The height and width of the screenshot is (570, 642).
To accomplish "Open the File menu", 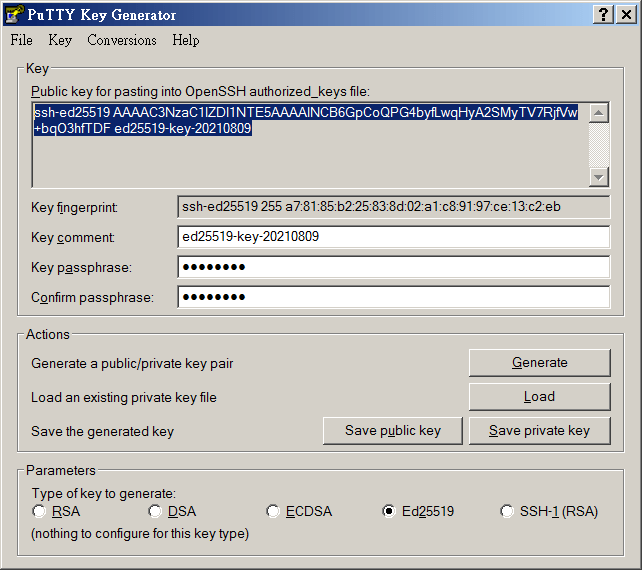I will point(21,40).
